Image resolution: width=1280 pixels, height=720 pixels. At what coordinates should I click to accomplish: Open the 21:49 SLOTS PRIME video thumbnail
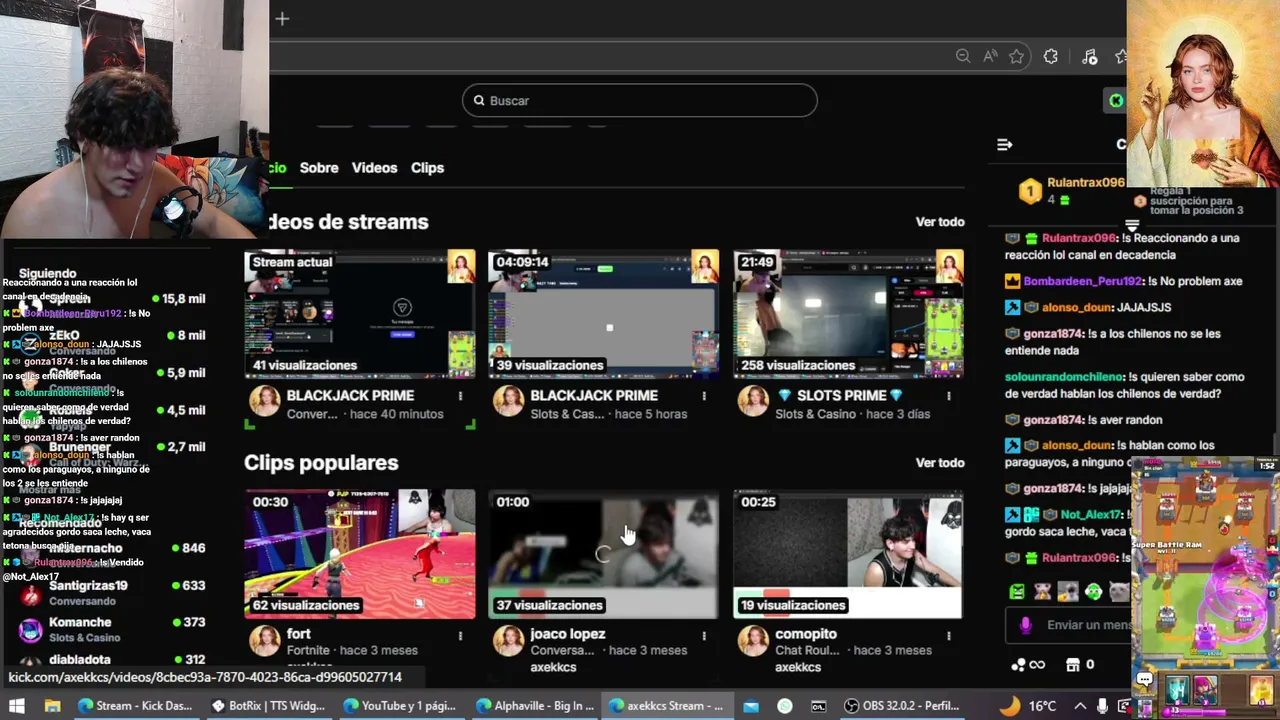[x=848, y=314]
